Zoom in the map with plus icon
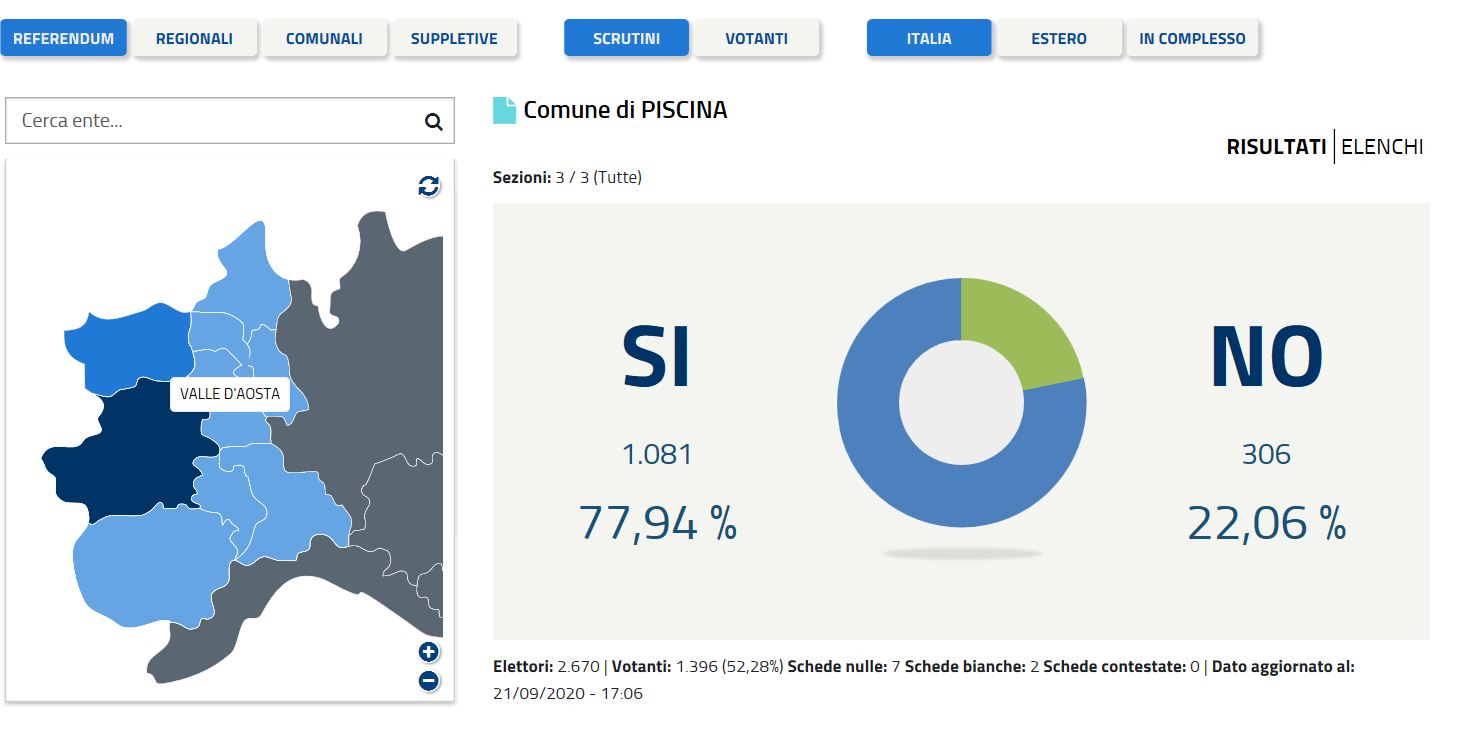 coord(429,653)
